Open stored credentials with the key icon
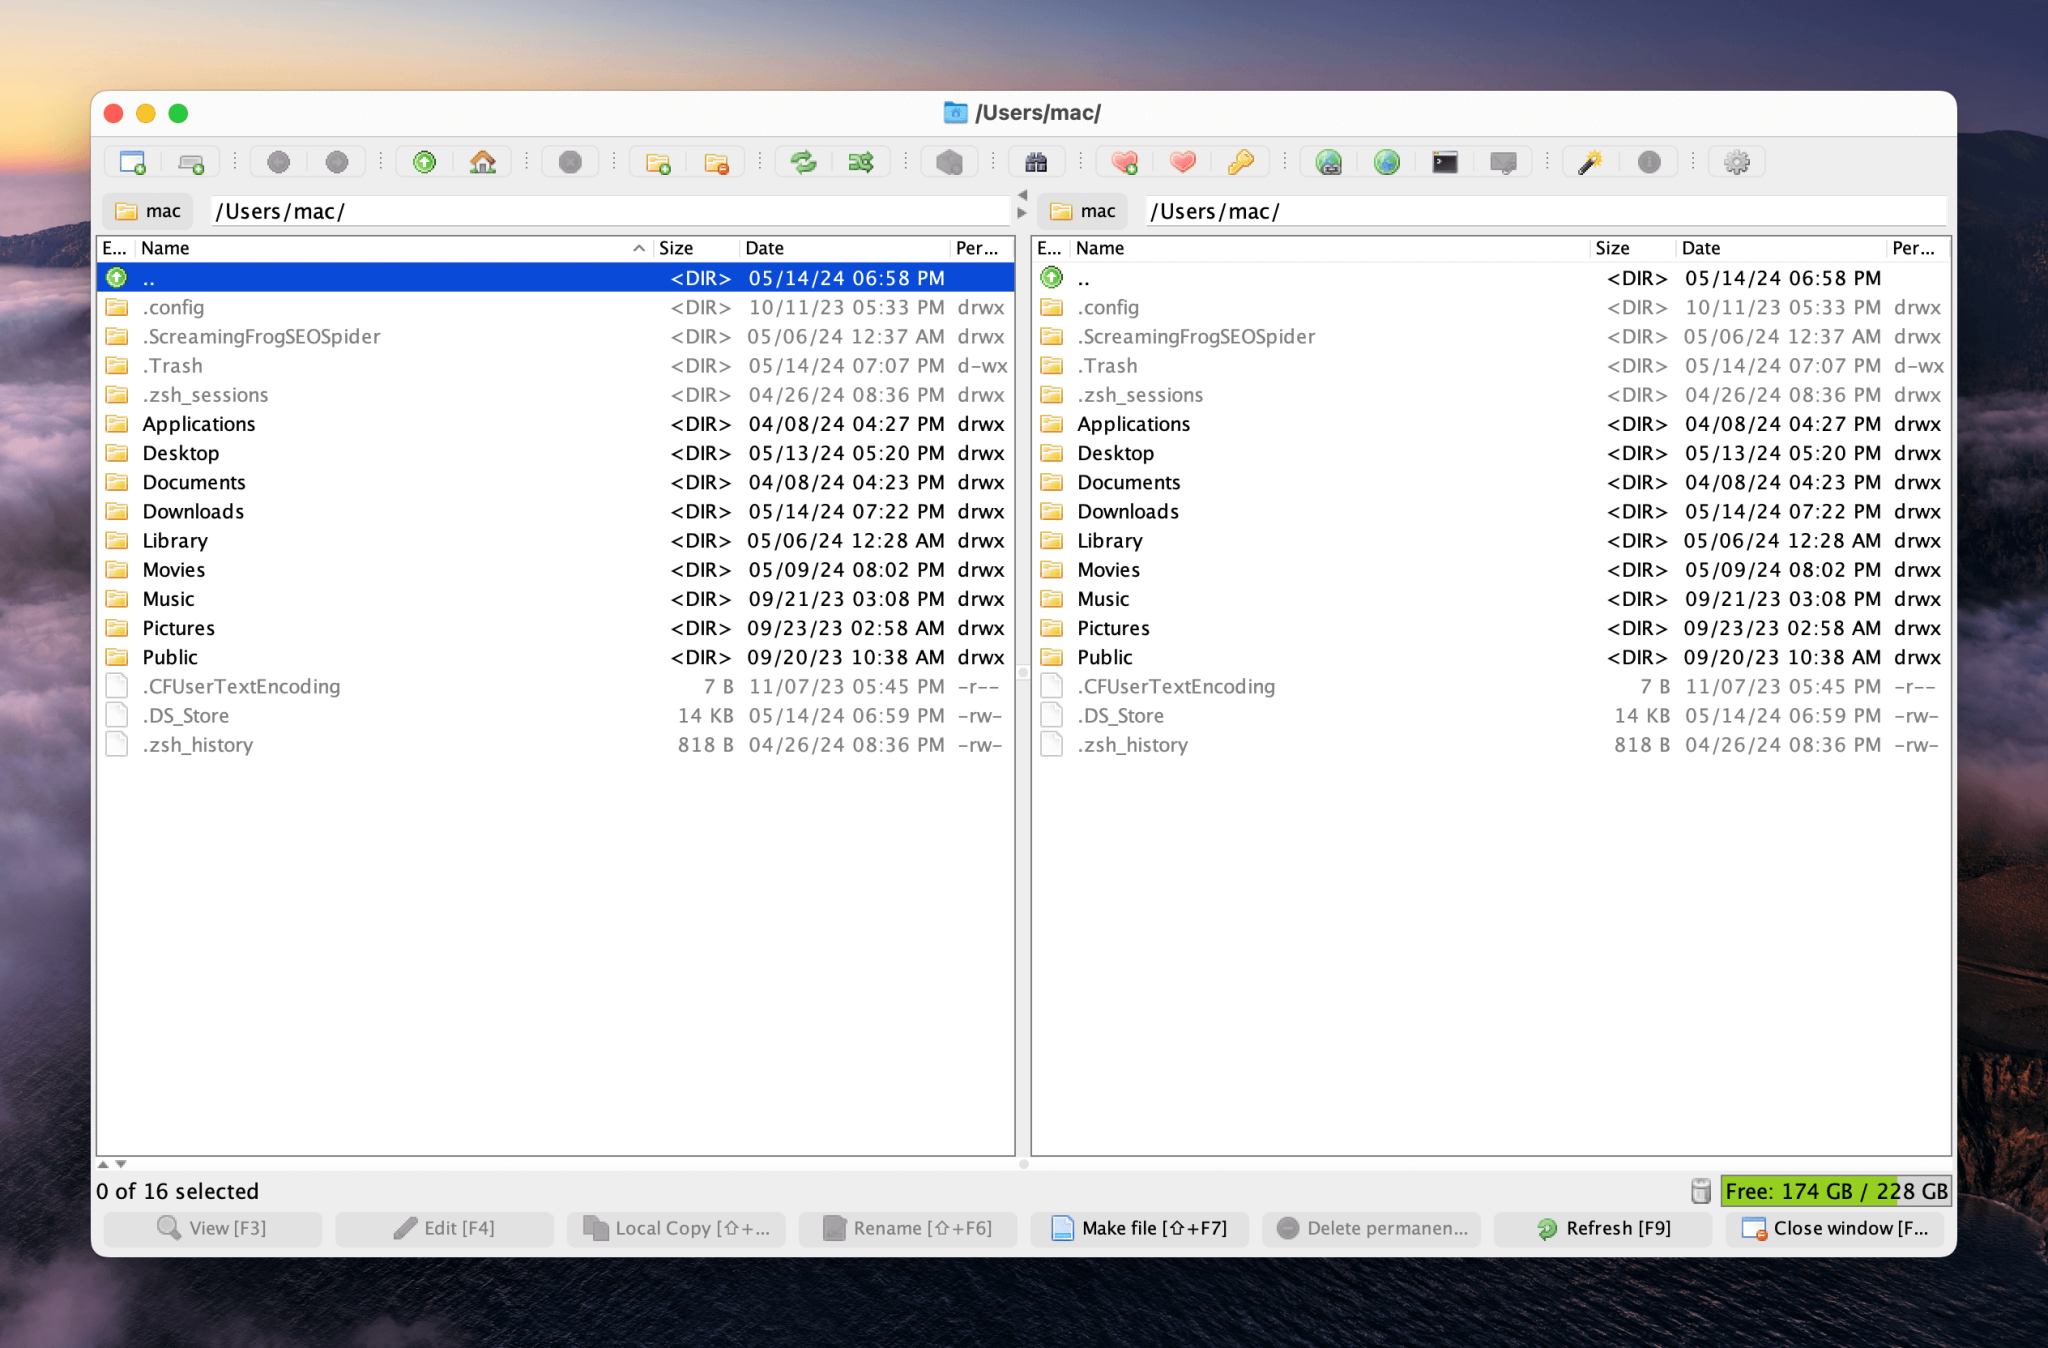This screenshot has height=1348, width=2048. (x=1240, y=161)
